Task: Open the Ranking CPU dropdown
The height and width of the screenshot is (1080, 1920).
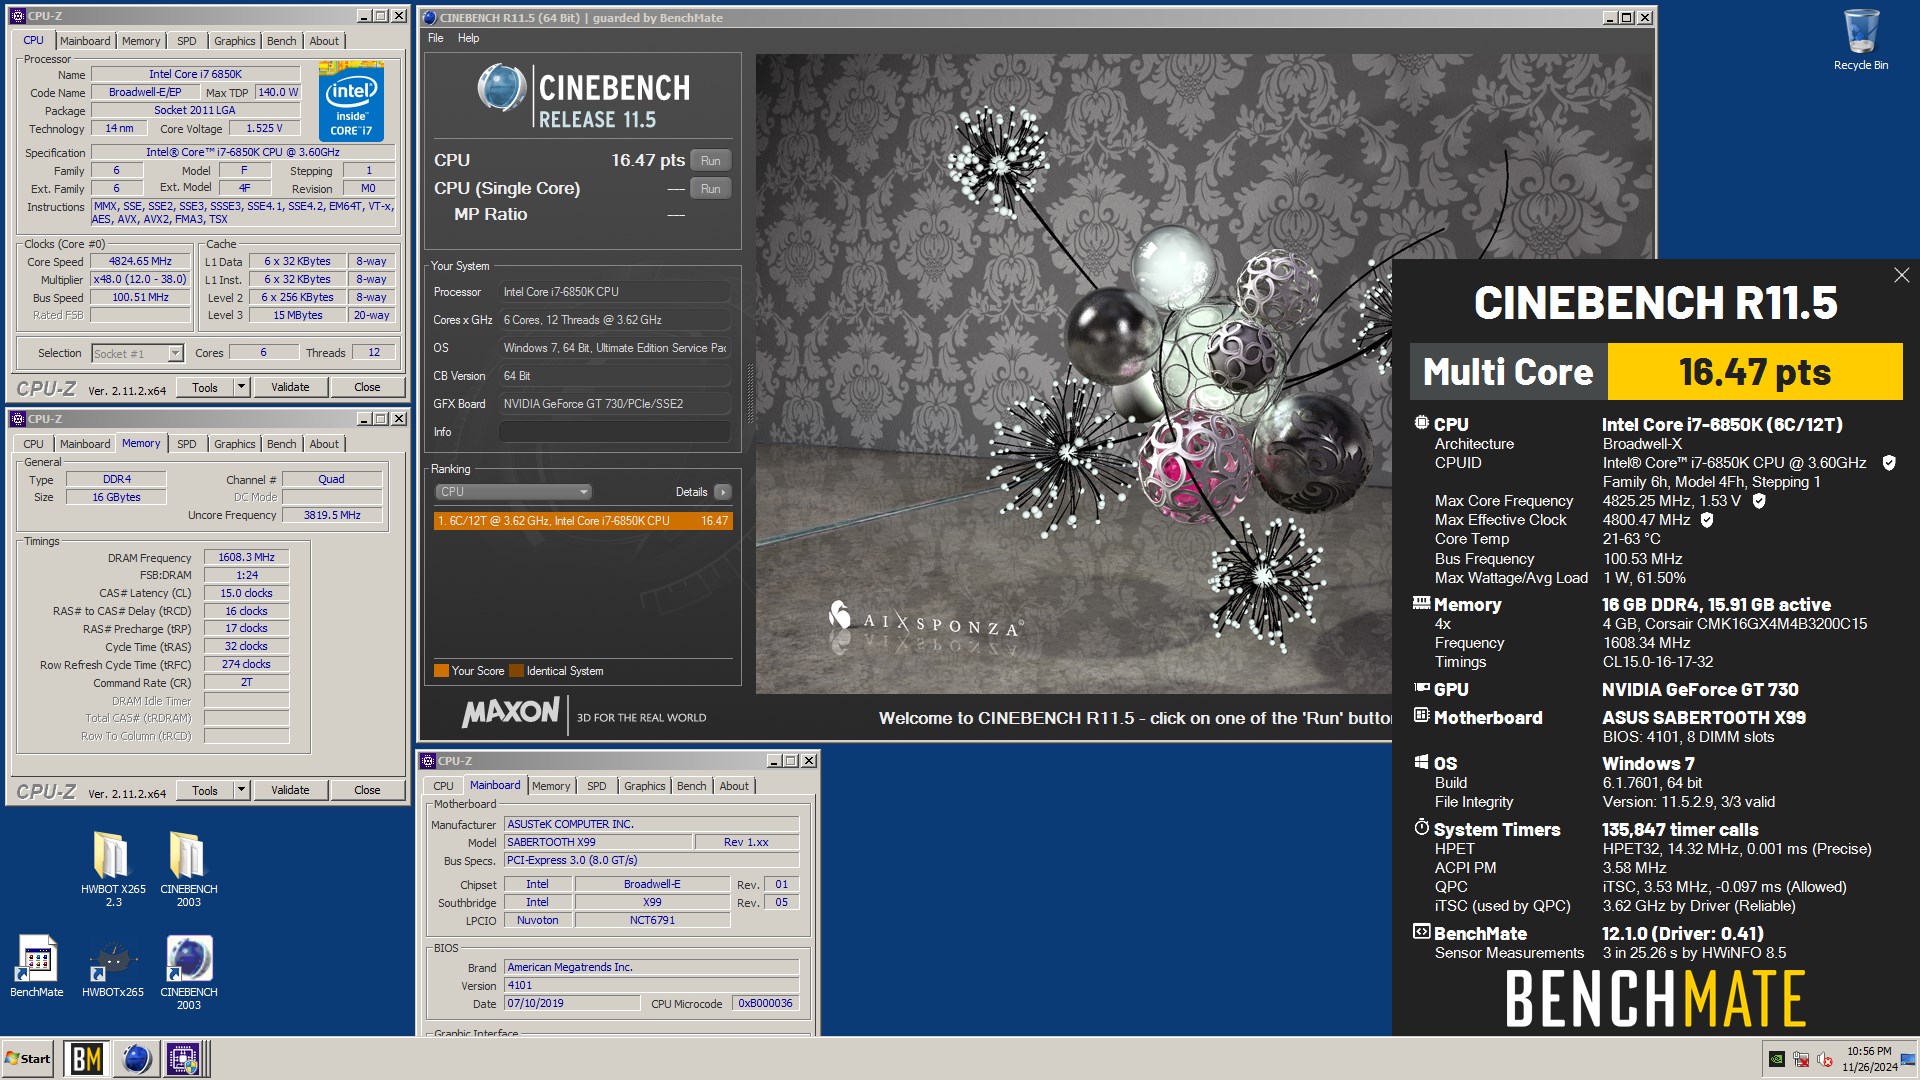Action: coord(513,492)
